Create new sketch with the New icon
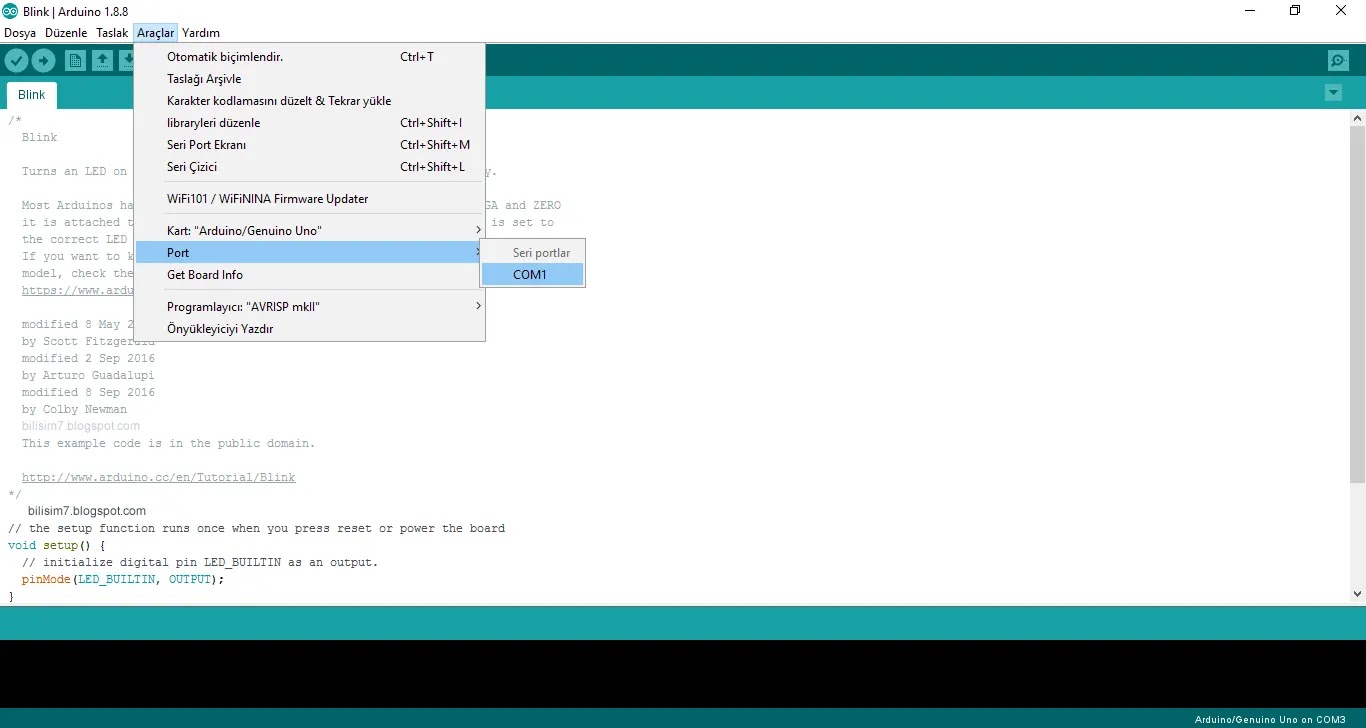The width and height of the screenshot is (1366, 728). pos(75,61)
